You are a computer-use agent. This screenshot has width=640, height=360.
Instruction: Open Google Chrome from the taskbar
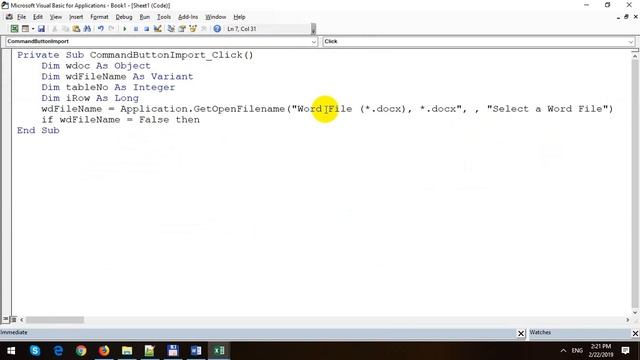click(81, 351)
